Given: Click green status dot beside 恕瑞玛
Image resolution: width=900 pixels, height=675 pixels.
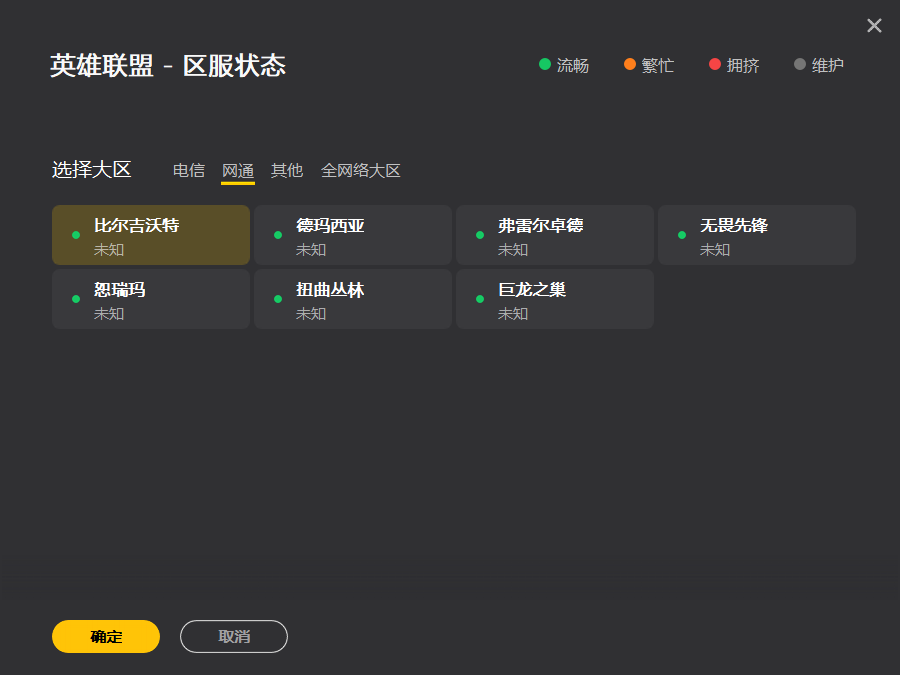Looking at the screenshot, I should click(x=76, y=299).
